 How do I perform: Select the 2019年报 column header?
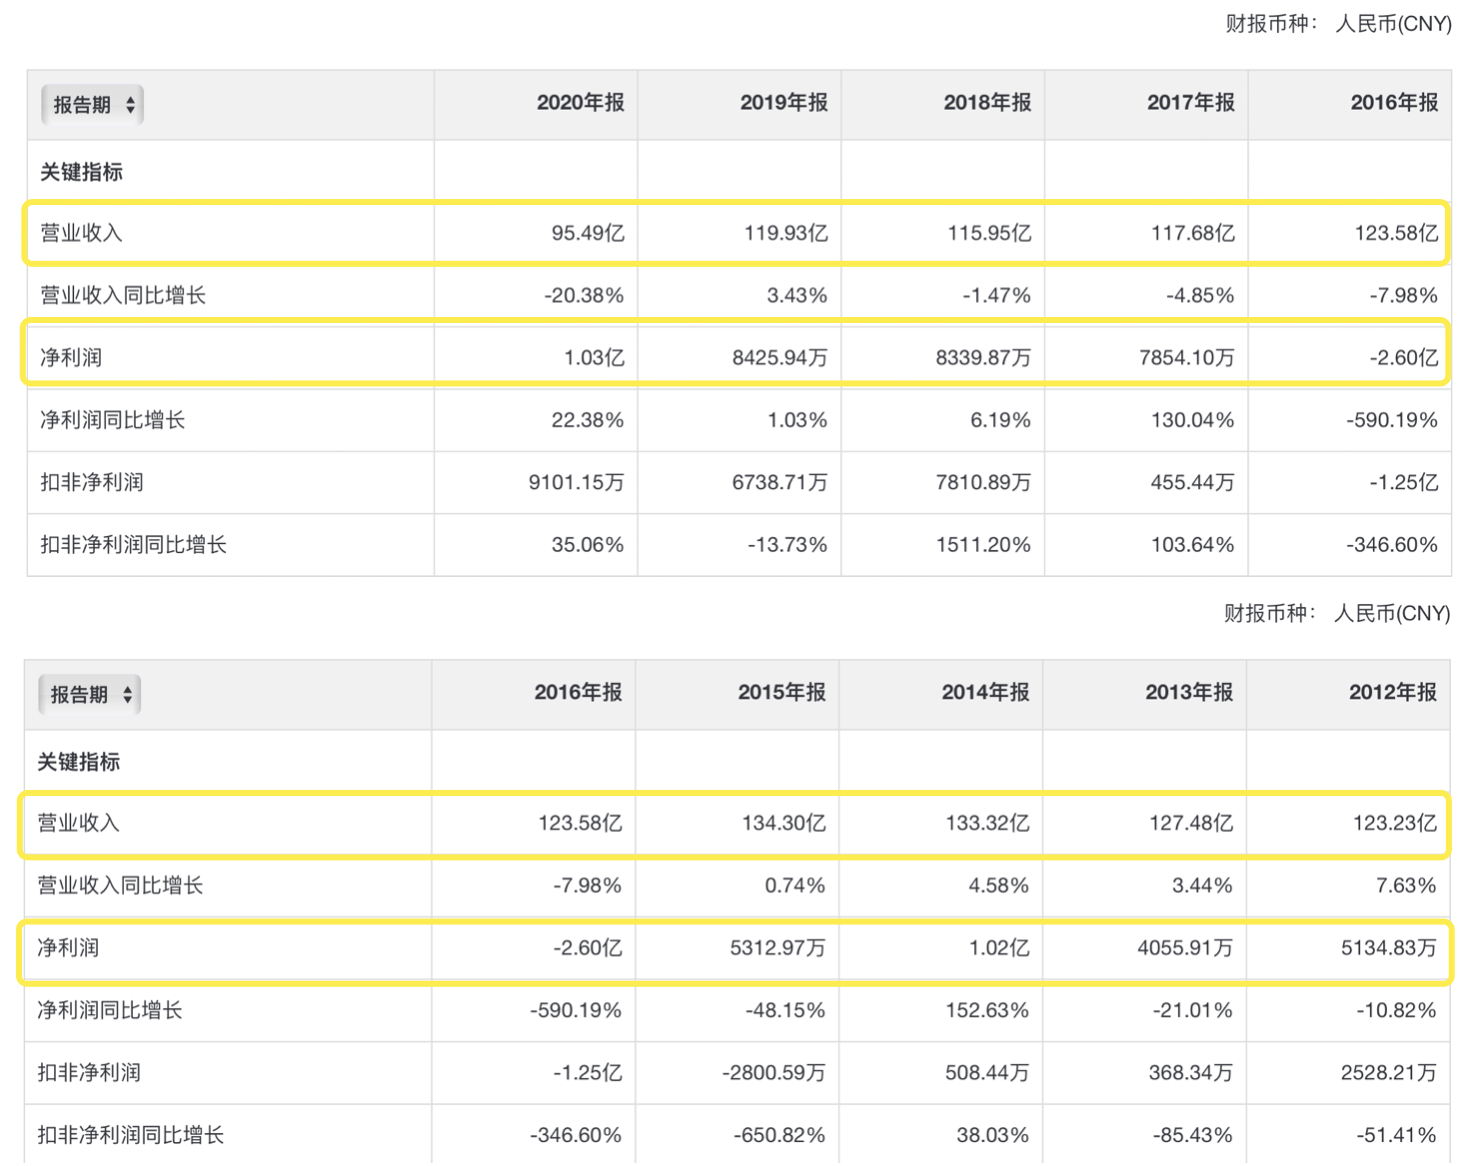[784, 103]
